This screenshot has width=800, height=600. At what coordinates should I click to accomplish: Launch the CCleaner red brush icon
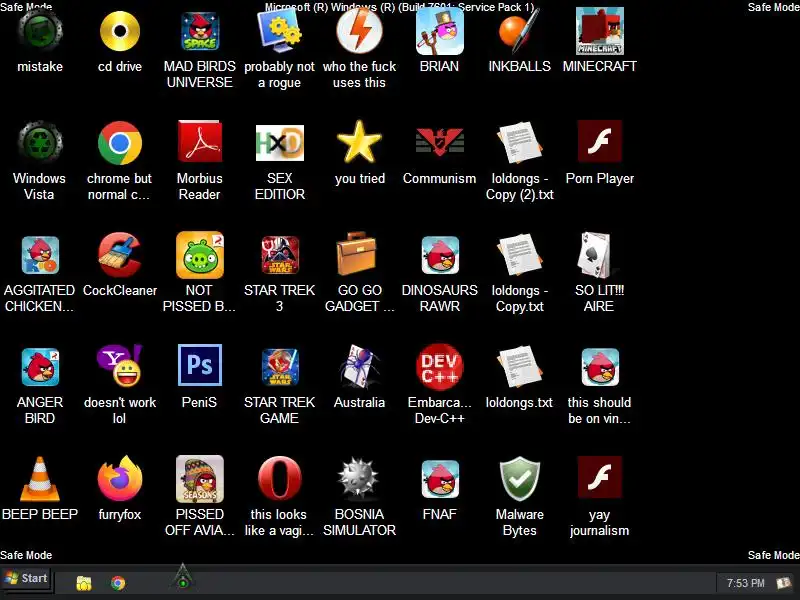pyautogui.click(x=120, y=255)
